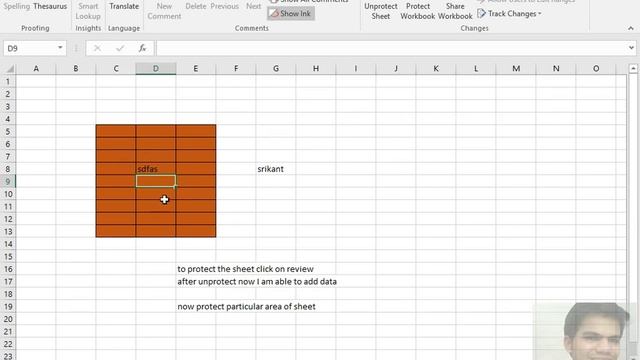Select row 1 header

click(x=8, y=81)
